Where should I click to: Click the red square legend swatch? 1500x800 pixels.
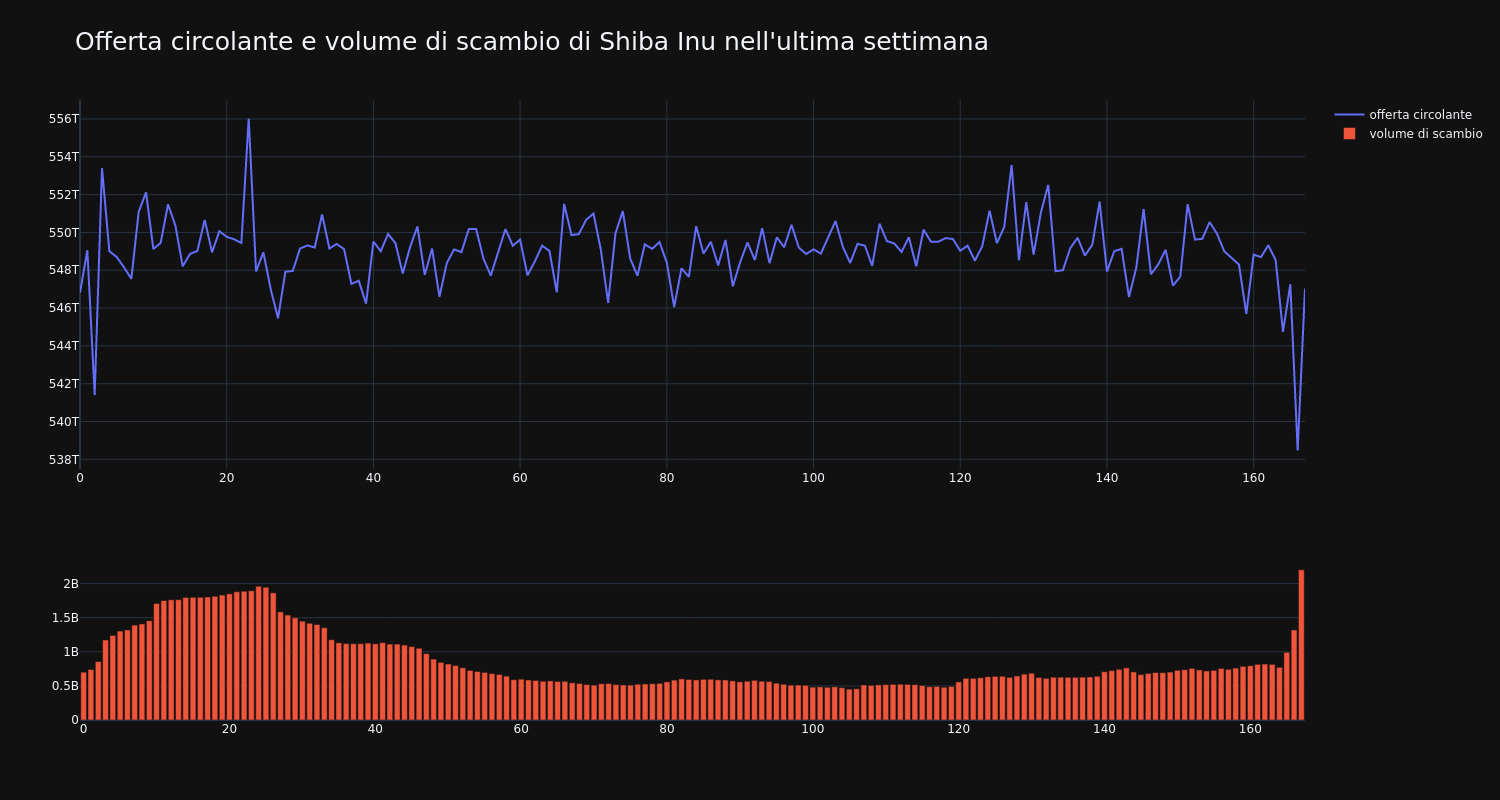pyautogui.click(x=1349, y=134)
